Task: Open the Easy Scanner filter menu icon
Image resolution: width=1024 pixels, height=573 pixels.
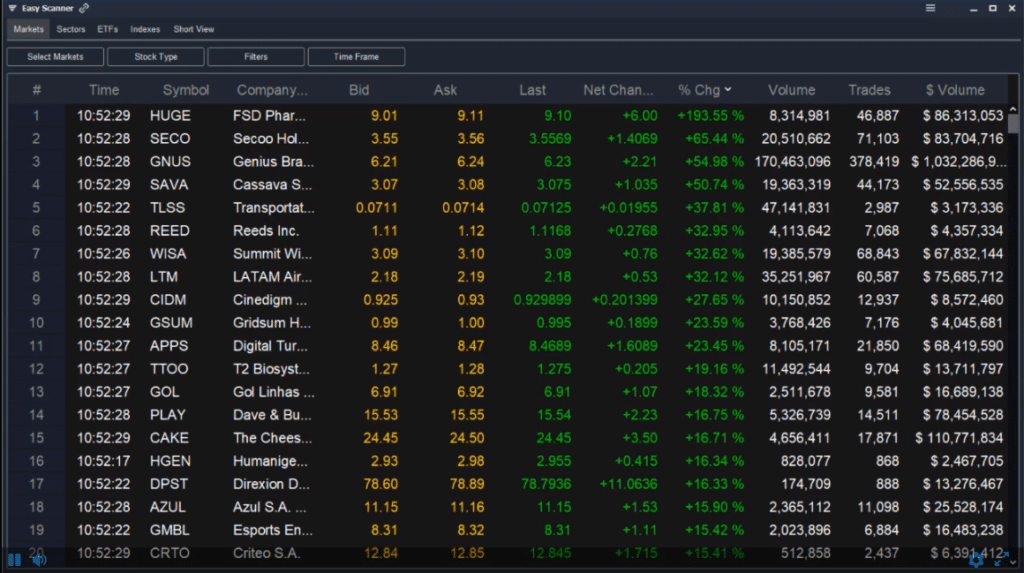Action: click(12, 8)
